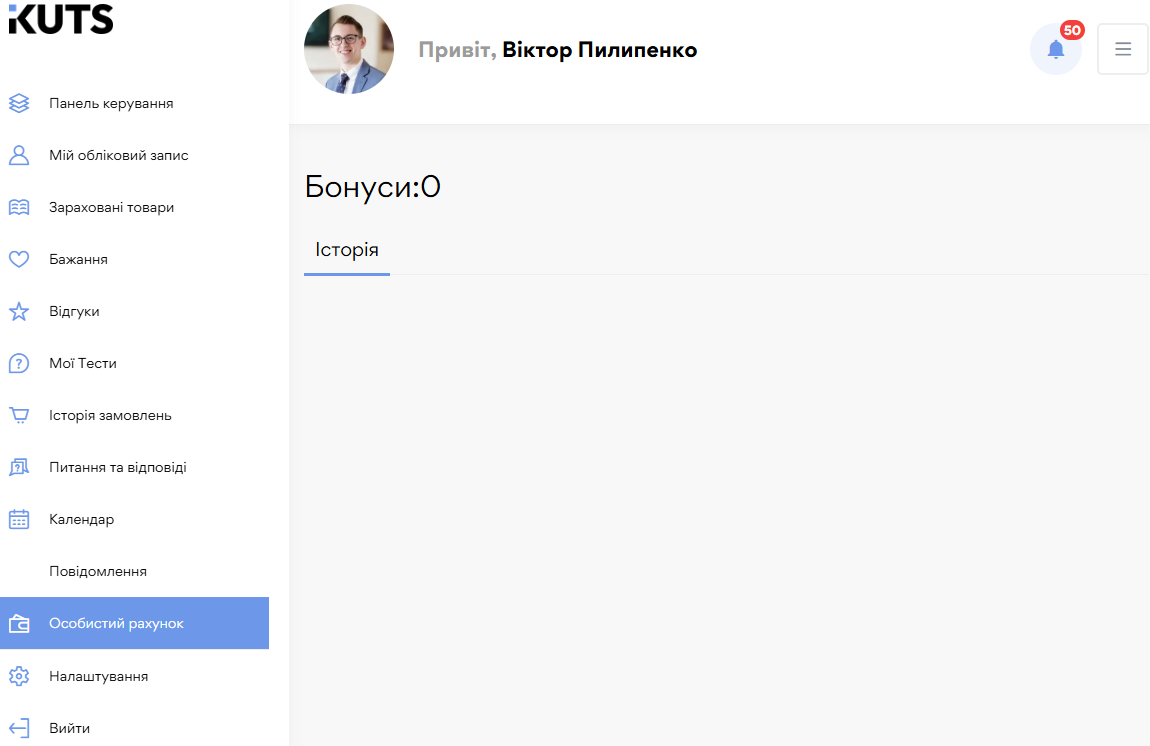
Task: Open the Історія замовлень cart icon
Action: (19, 415)
